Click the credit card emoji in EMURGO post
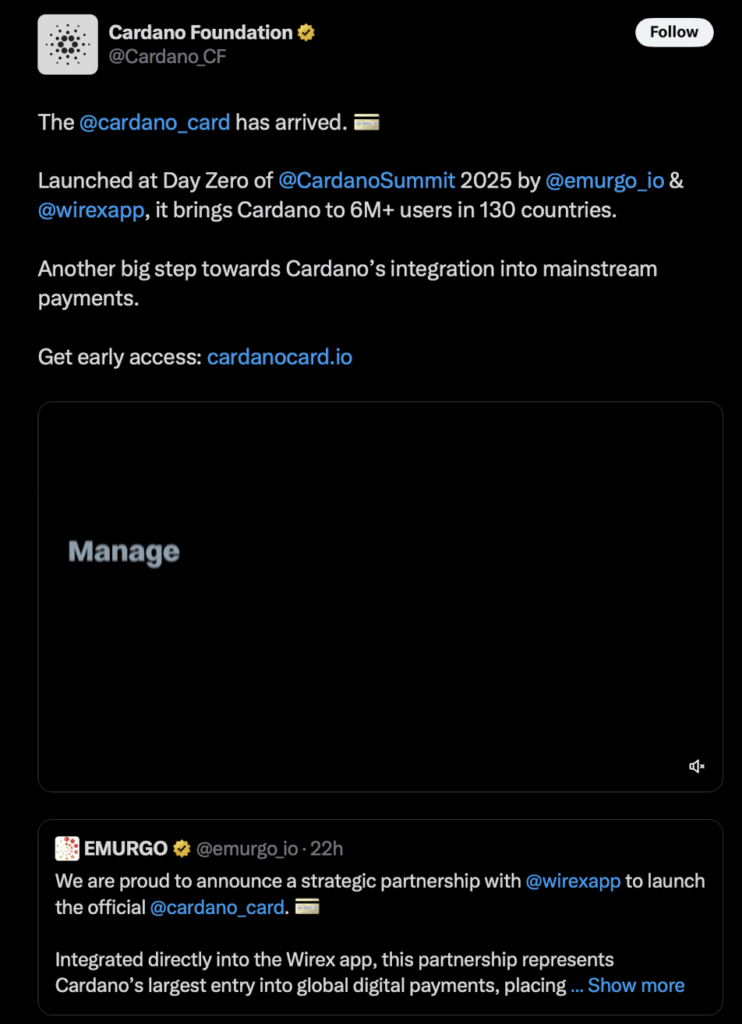 (x=307, y=908)
